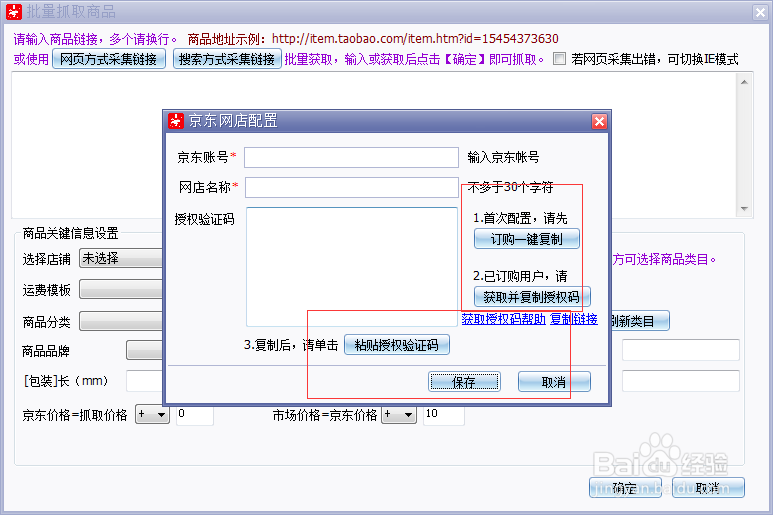773x515 pixels.
Task: Close the 京东网店配置 dialog
Action: click(x=599, y=121)
